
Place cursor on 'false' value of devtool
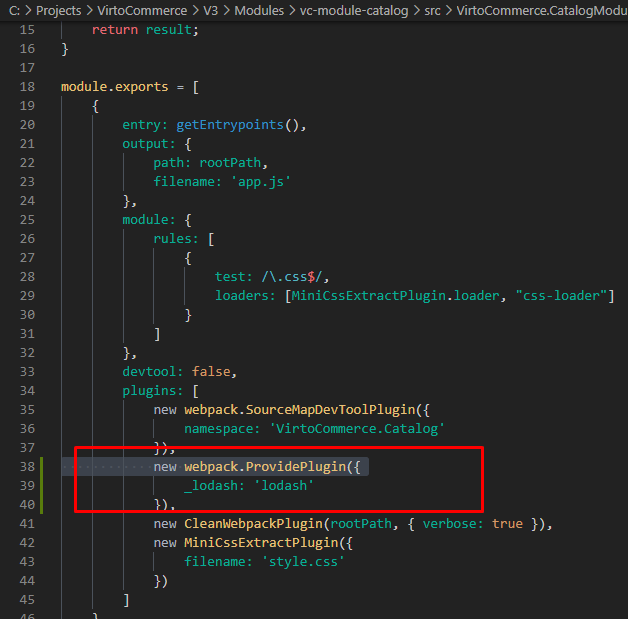(211, 372)
